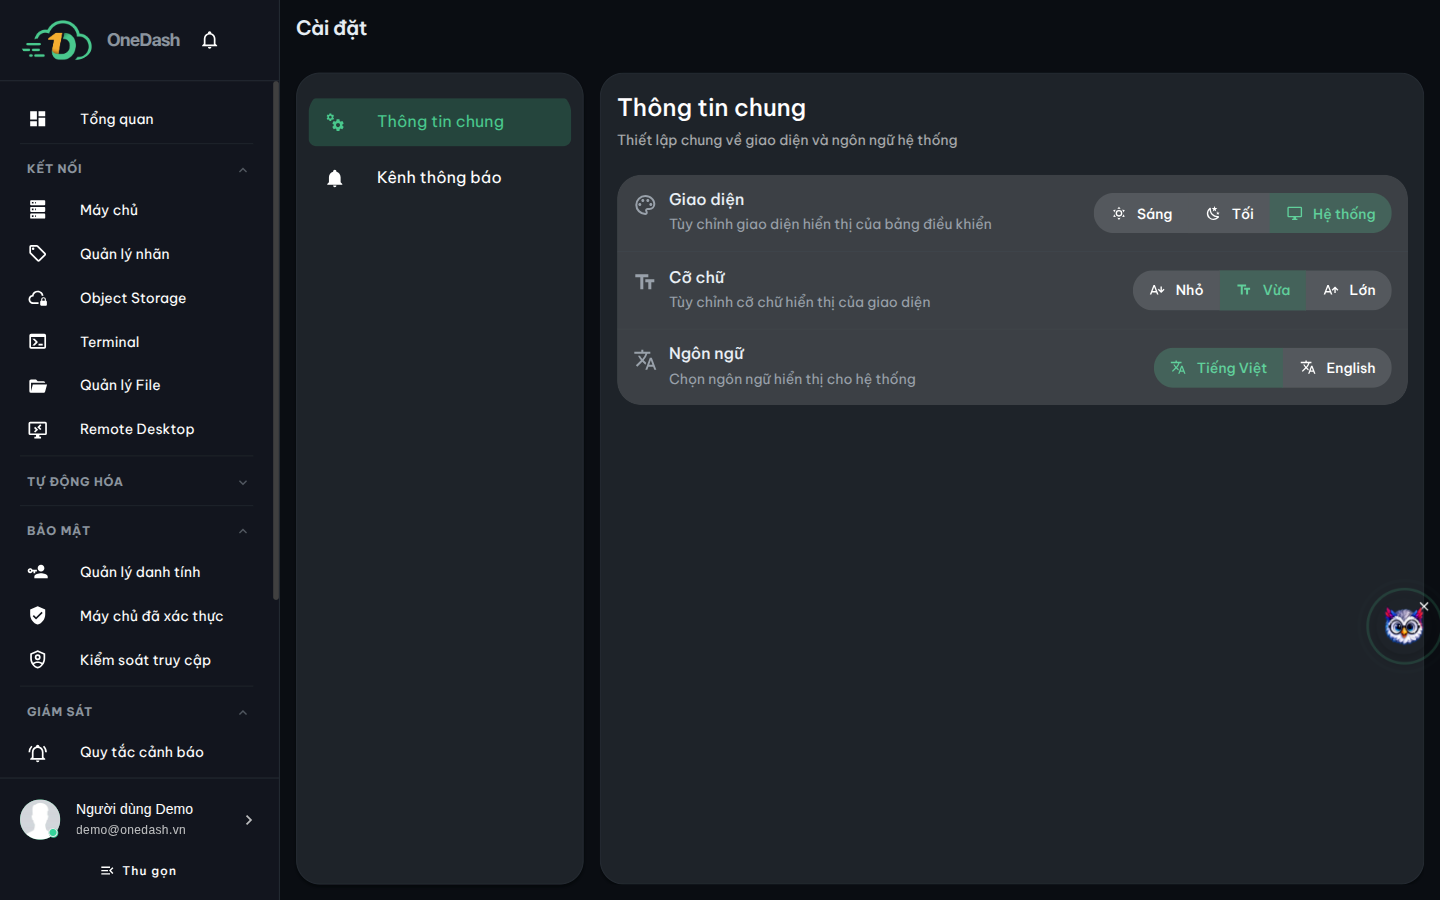Click the Quy tắc cảnh báo alarm icon
1440x900 pixels.
click(38, 752)
